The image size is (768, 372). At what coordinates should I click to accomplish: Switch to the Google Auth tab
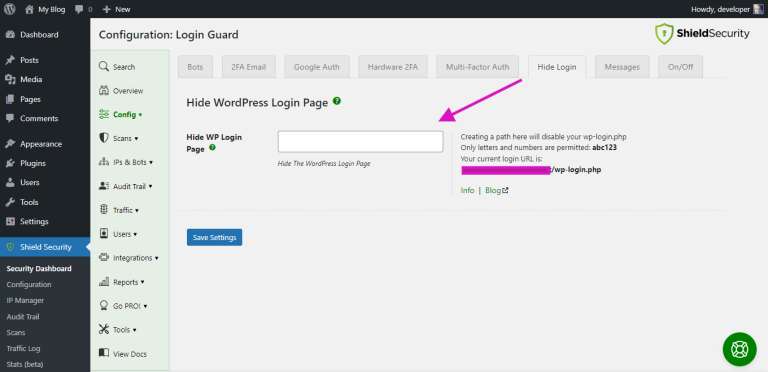click(317, 67)
